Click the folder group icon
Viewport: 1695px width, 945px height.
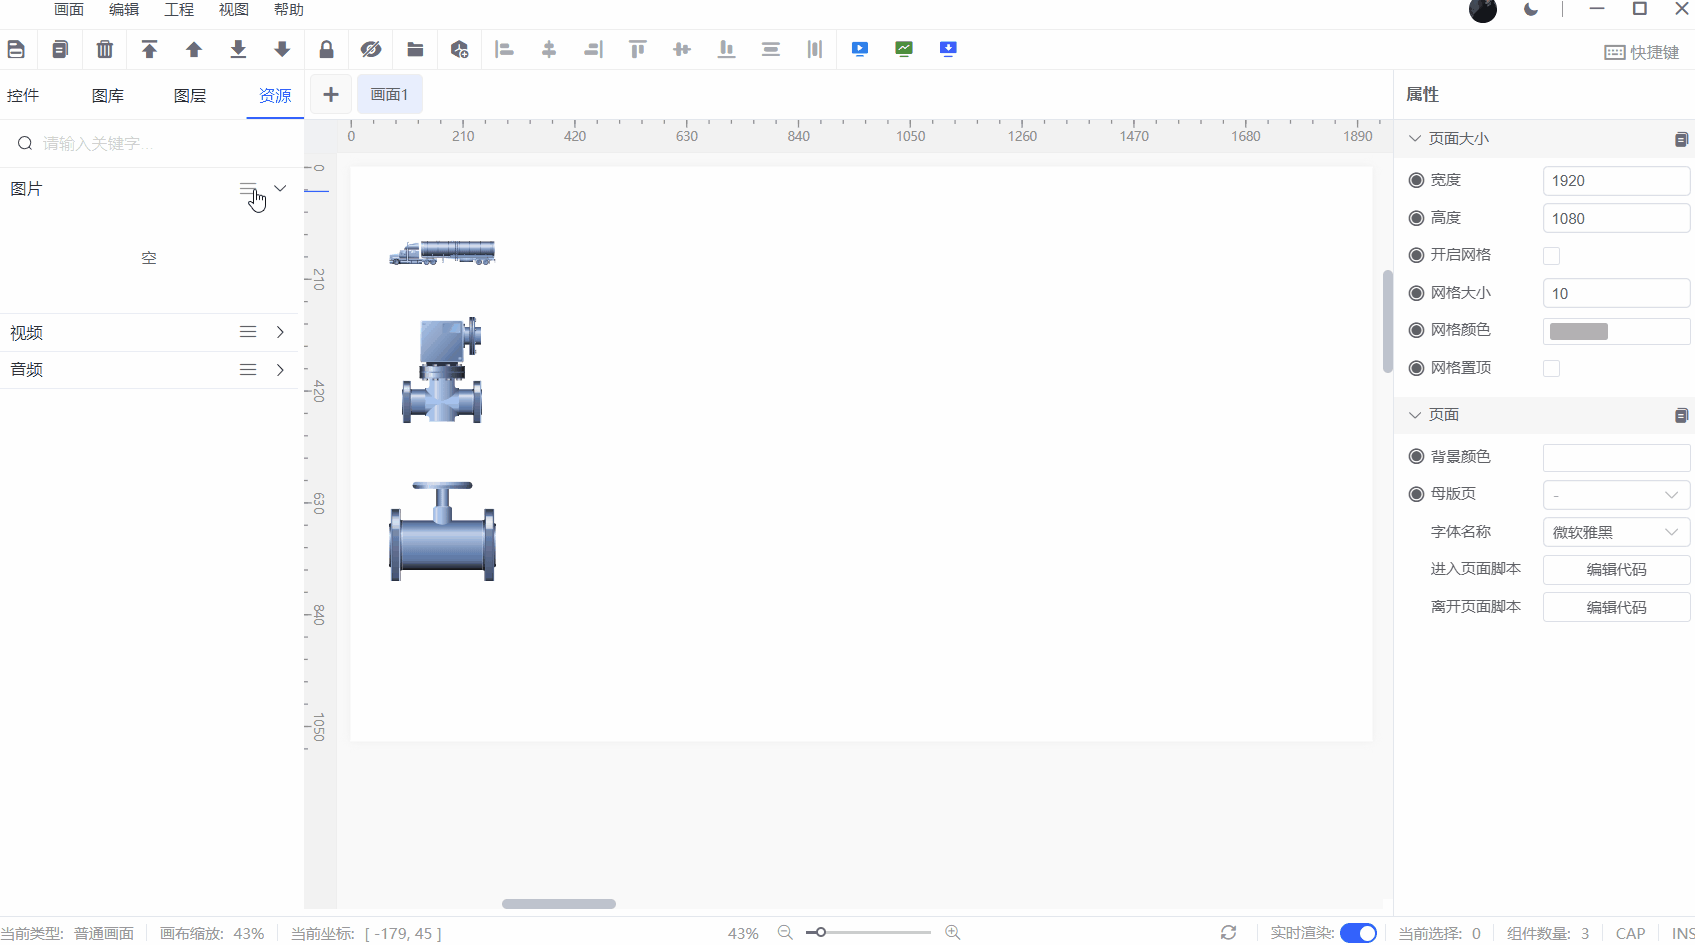click(415, 49)
